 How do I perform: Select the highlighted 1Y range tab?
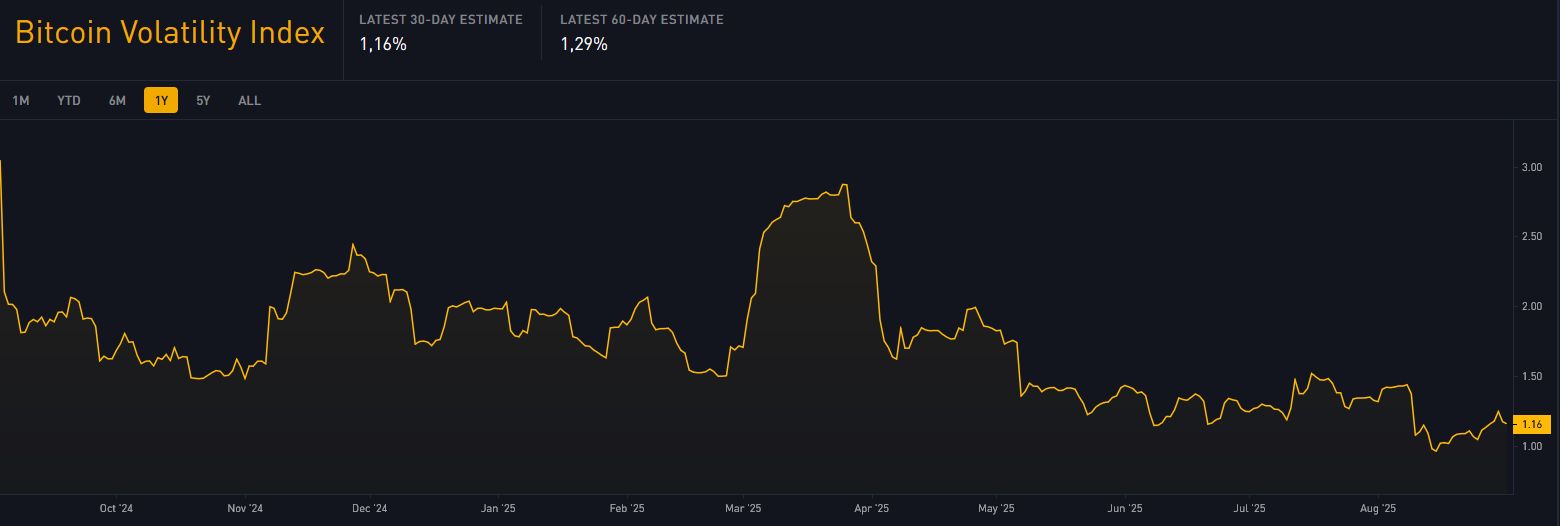pos(161,101)
